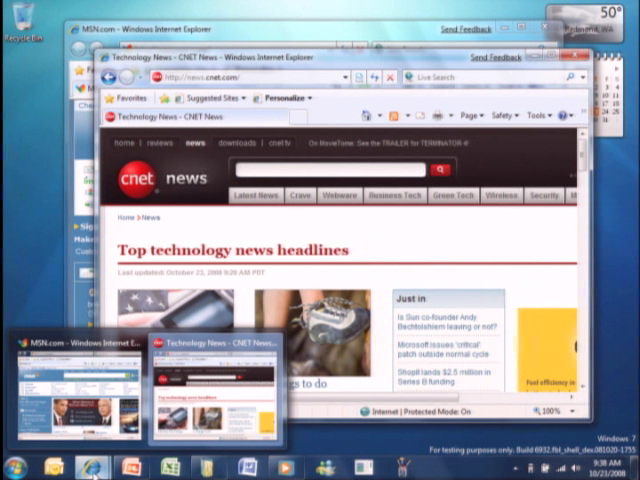The height and width of the screenshot is (480, 640).
Task: Expand the zoom level dropdown arrow
Action: [572, 411]
